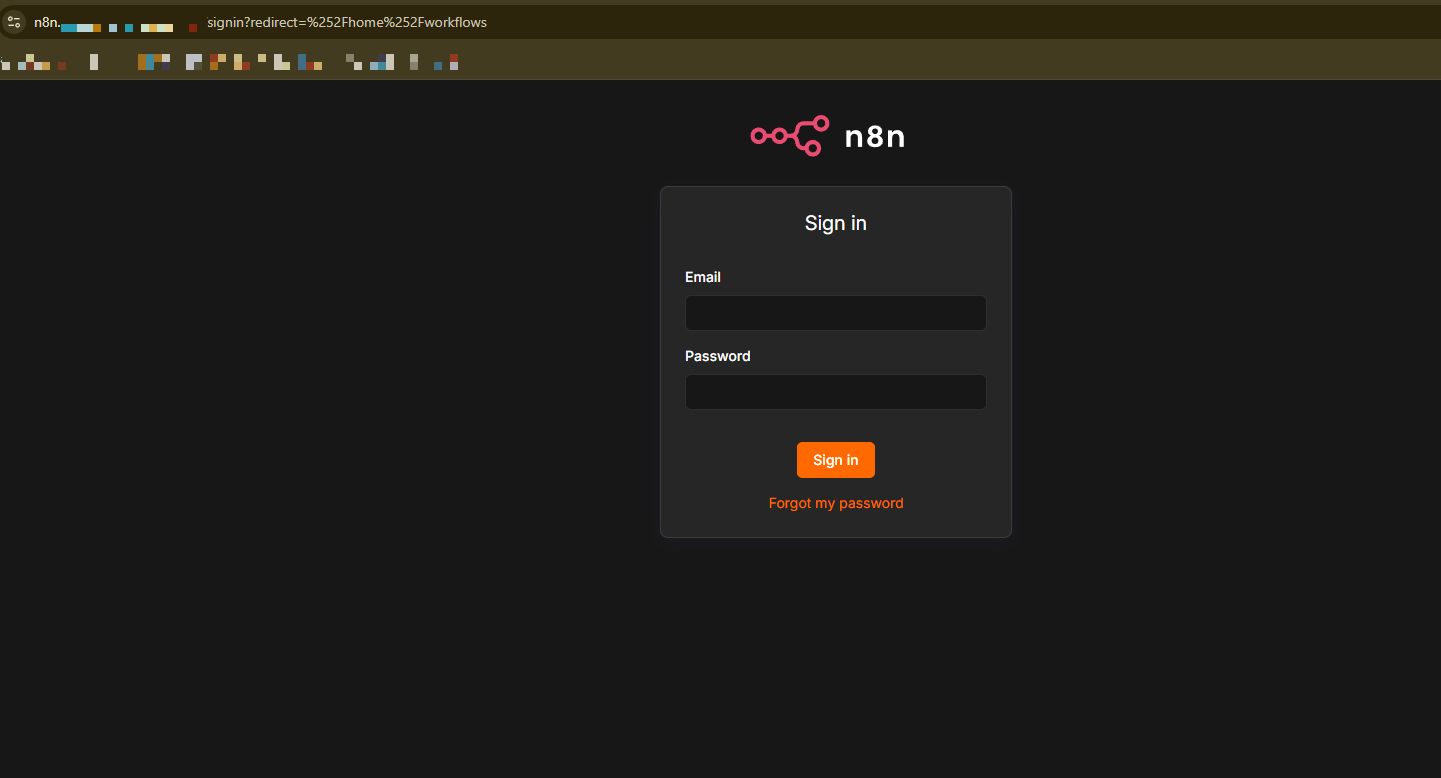Click the "Sign in" heading text

(836, 223)
